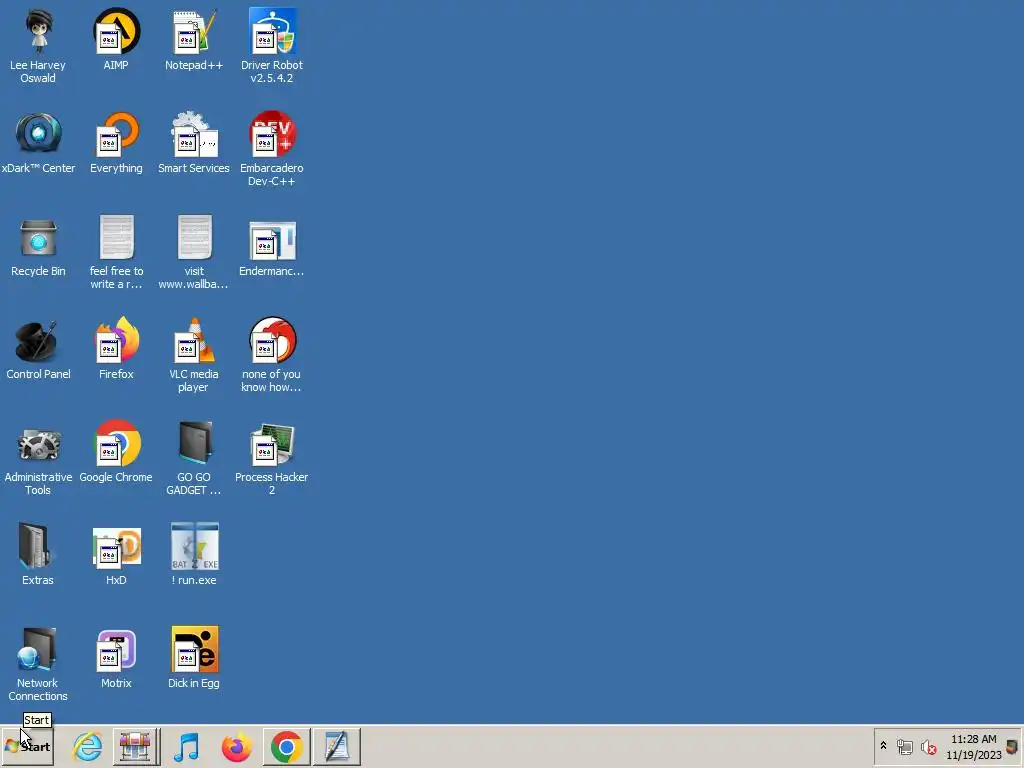
Task: Select the 'feel free to write a r...' file
Action: click(x=116, y=253)
